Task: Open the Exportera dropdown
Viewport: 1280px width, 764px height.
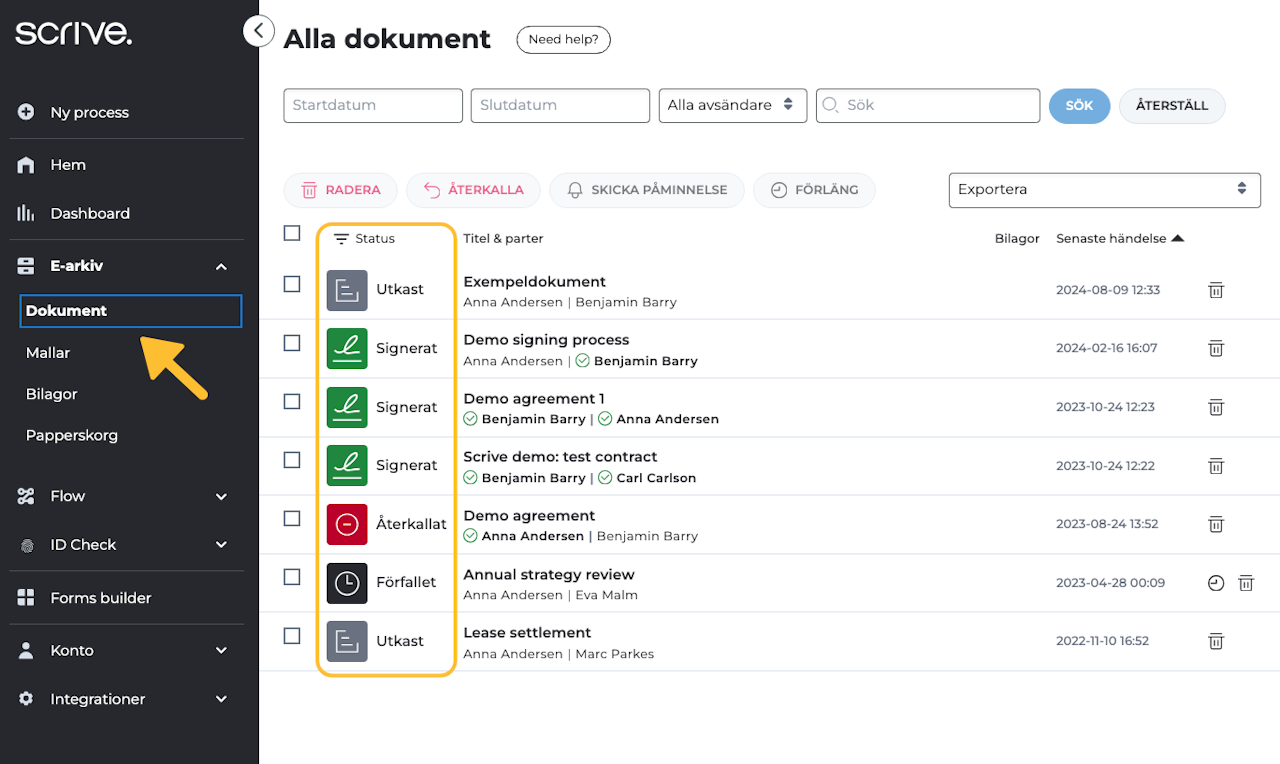Action: (x=1104, y=189)
